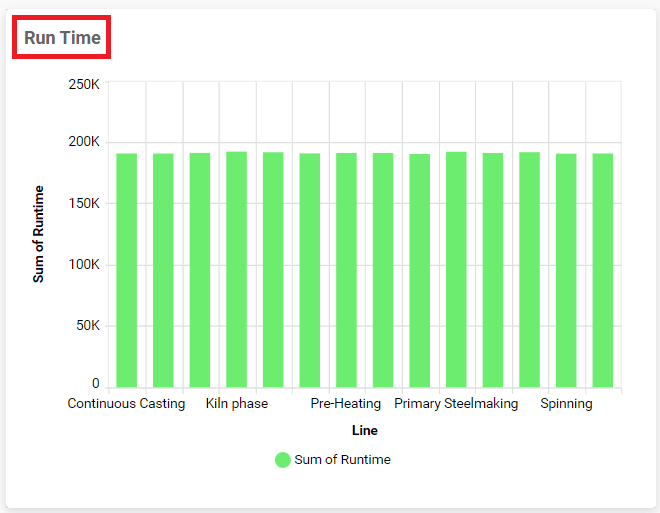Click the last bar on the right
660x513 pixels.
pos(602,270)
